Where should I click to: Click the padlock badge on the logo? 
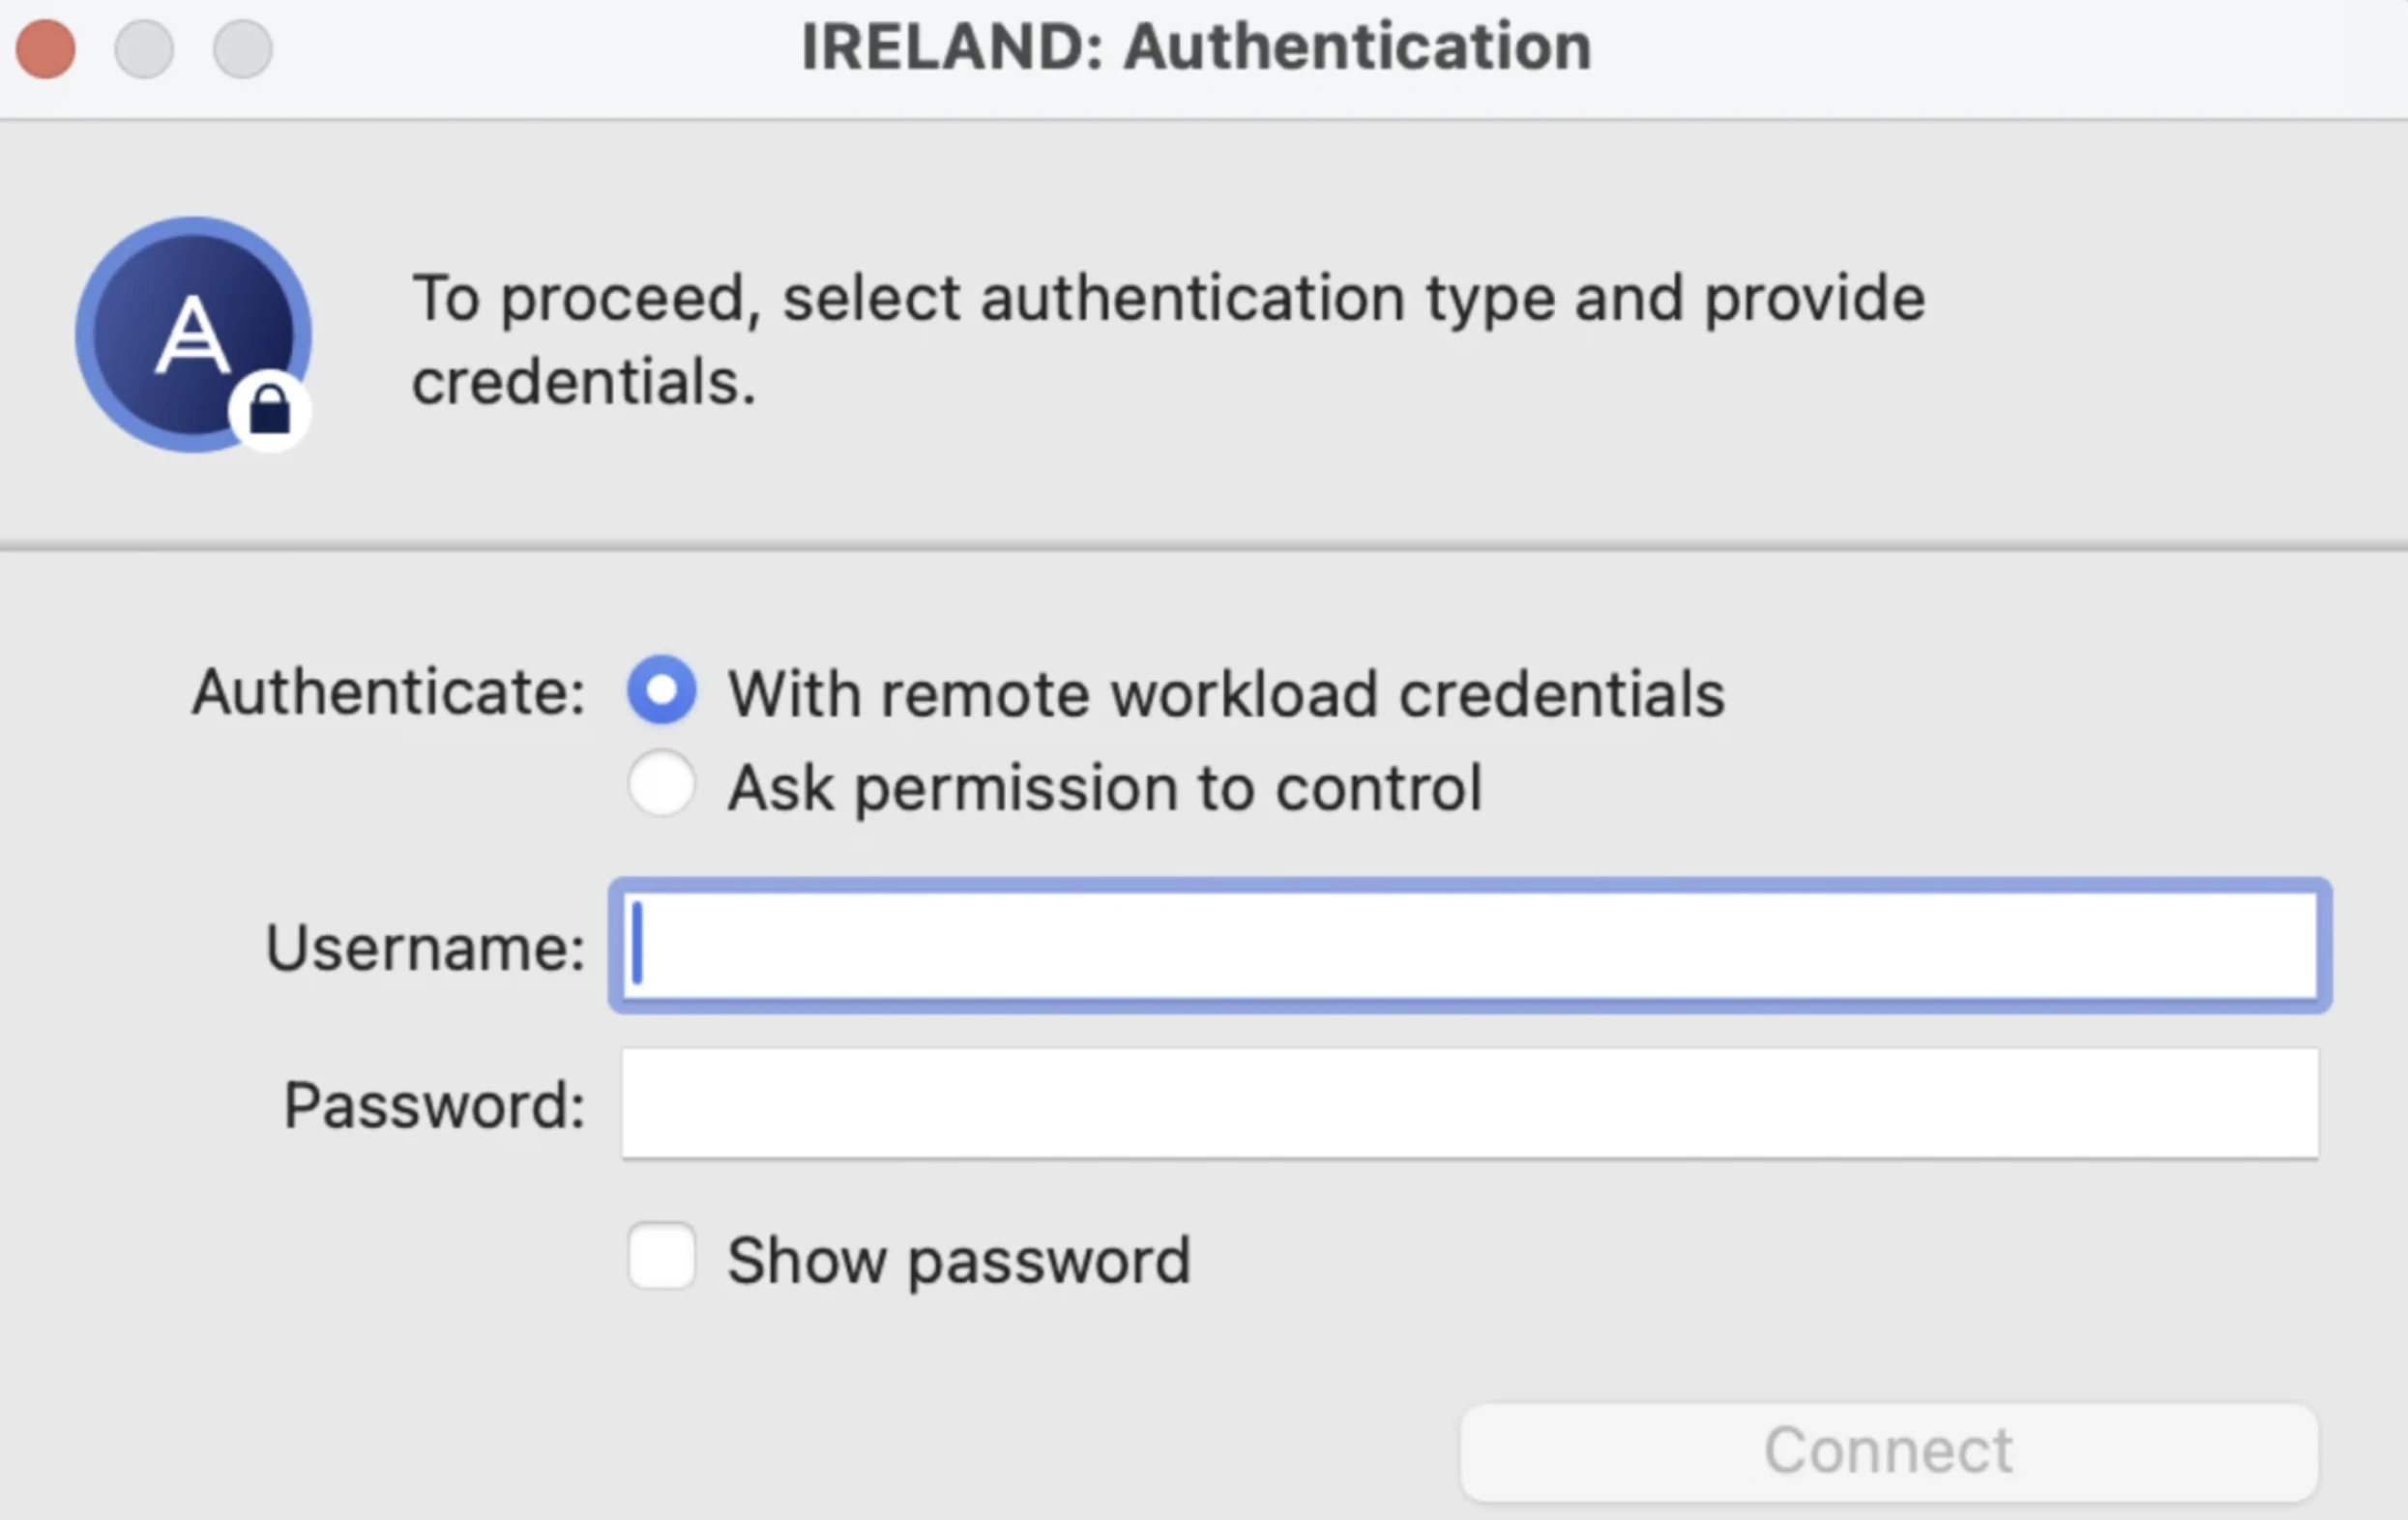coord(269,411)
